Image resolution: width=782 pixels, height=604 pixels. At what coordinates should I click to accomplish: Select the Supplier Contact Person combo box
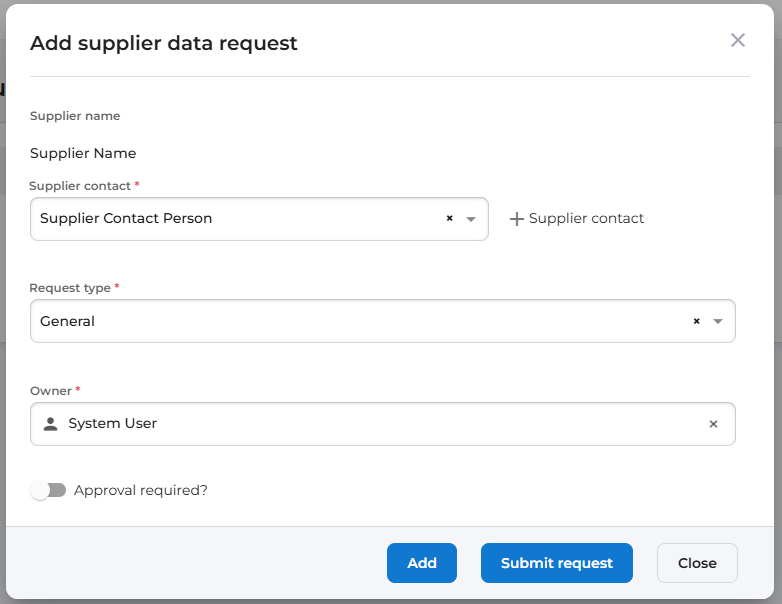[235, 219]
